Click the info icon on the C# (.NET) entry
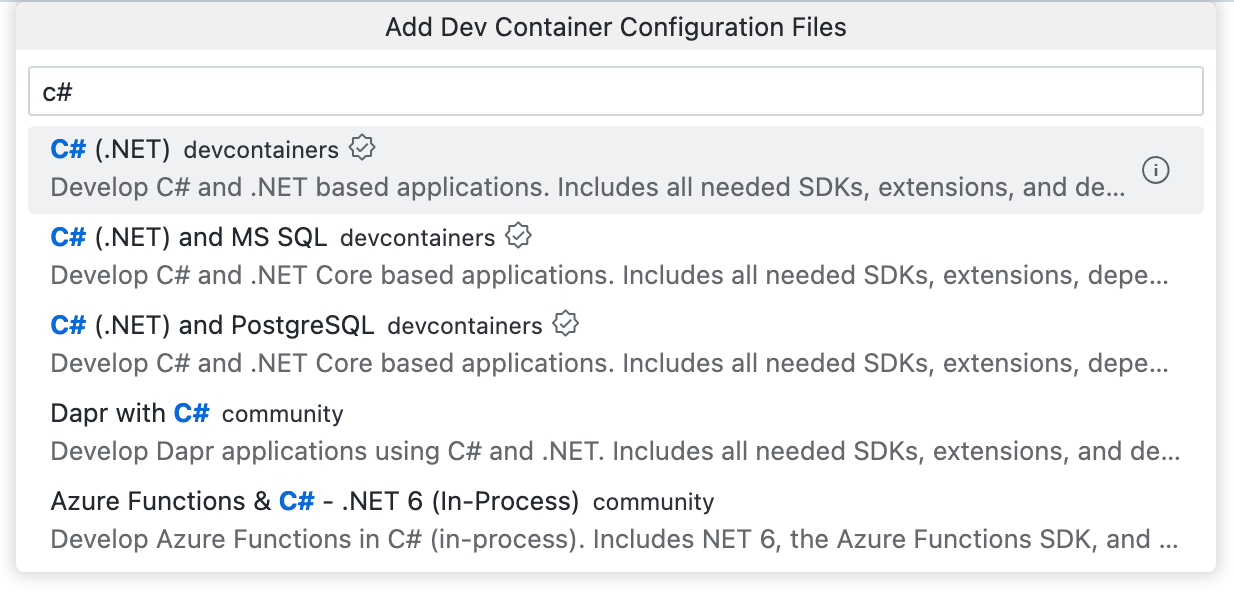1234x596 pixels. (1156, 170)
